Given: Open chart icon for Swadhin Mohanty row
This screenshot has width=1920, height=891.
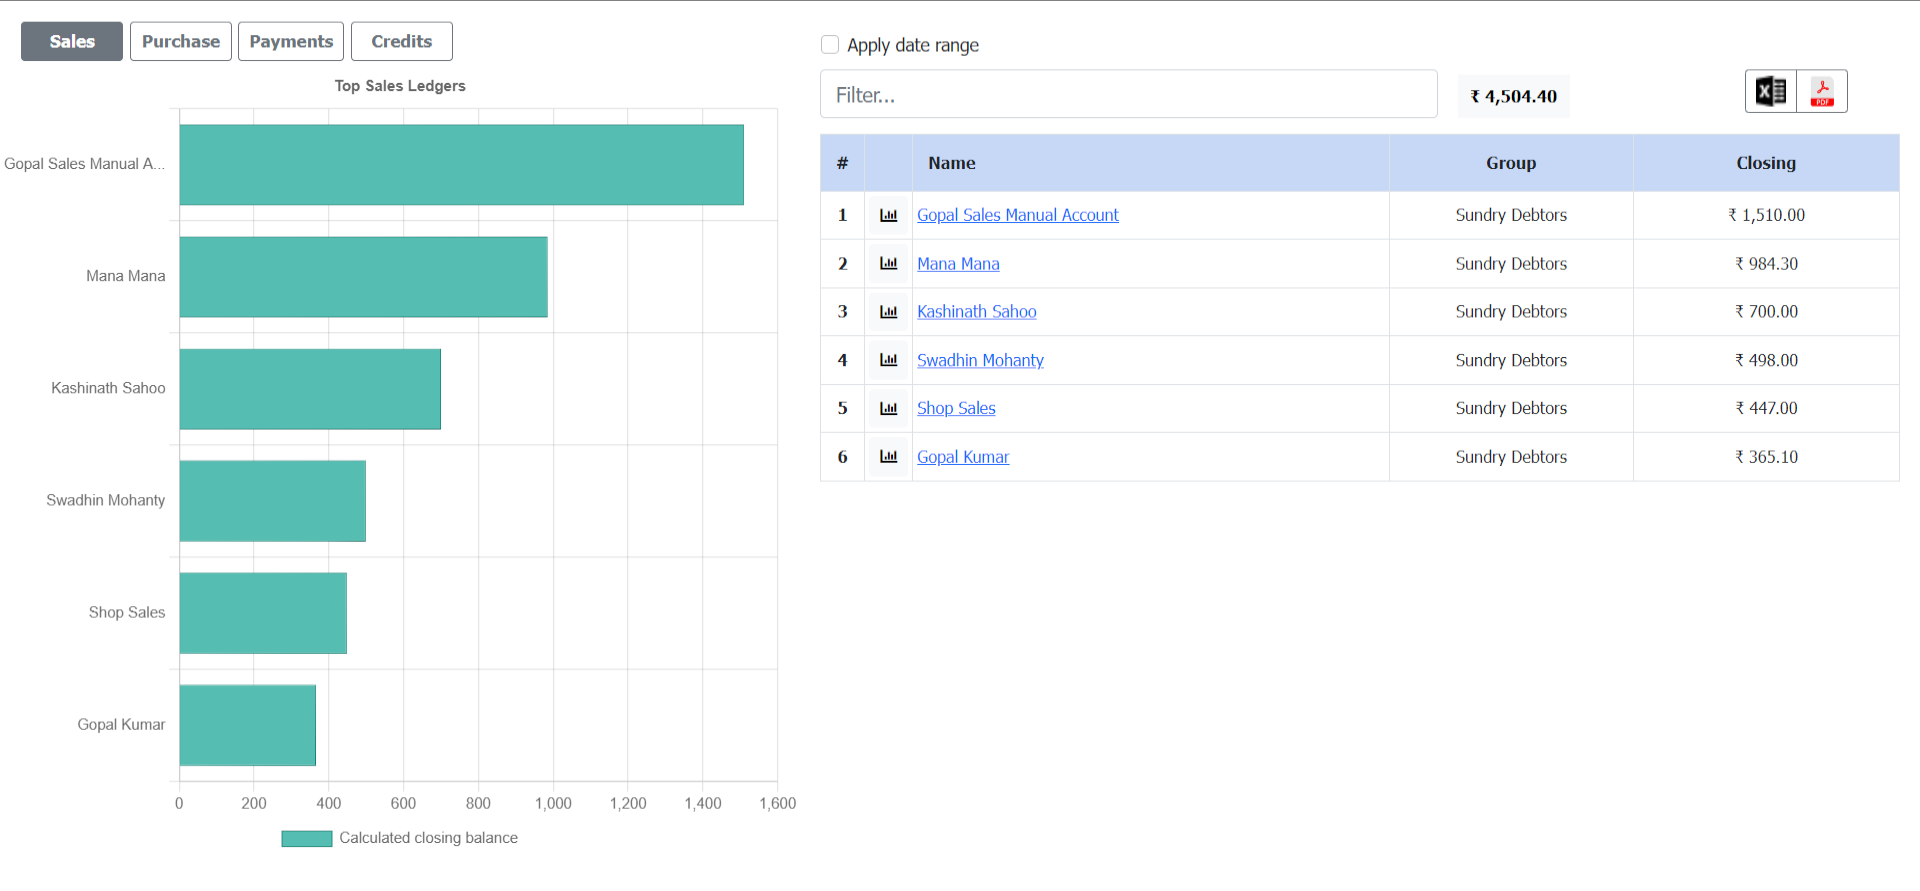Looking at the screenshot, I should (888, 360).
